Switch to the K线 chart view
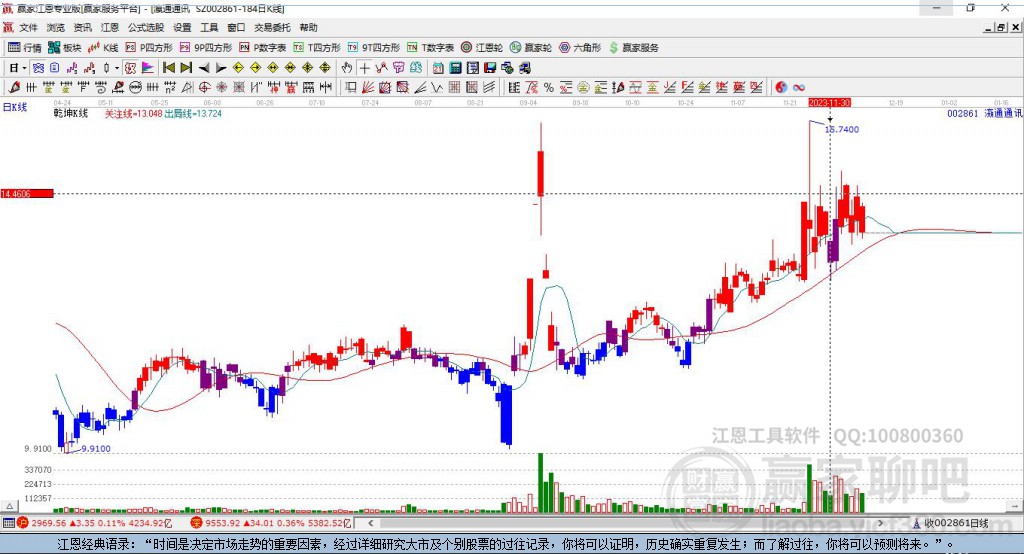The image size is (1024, 554). point(103,48)
